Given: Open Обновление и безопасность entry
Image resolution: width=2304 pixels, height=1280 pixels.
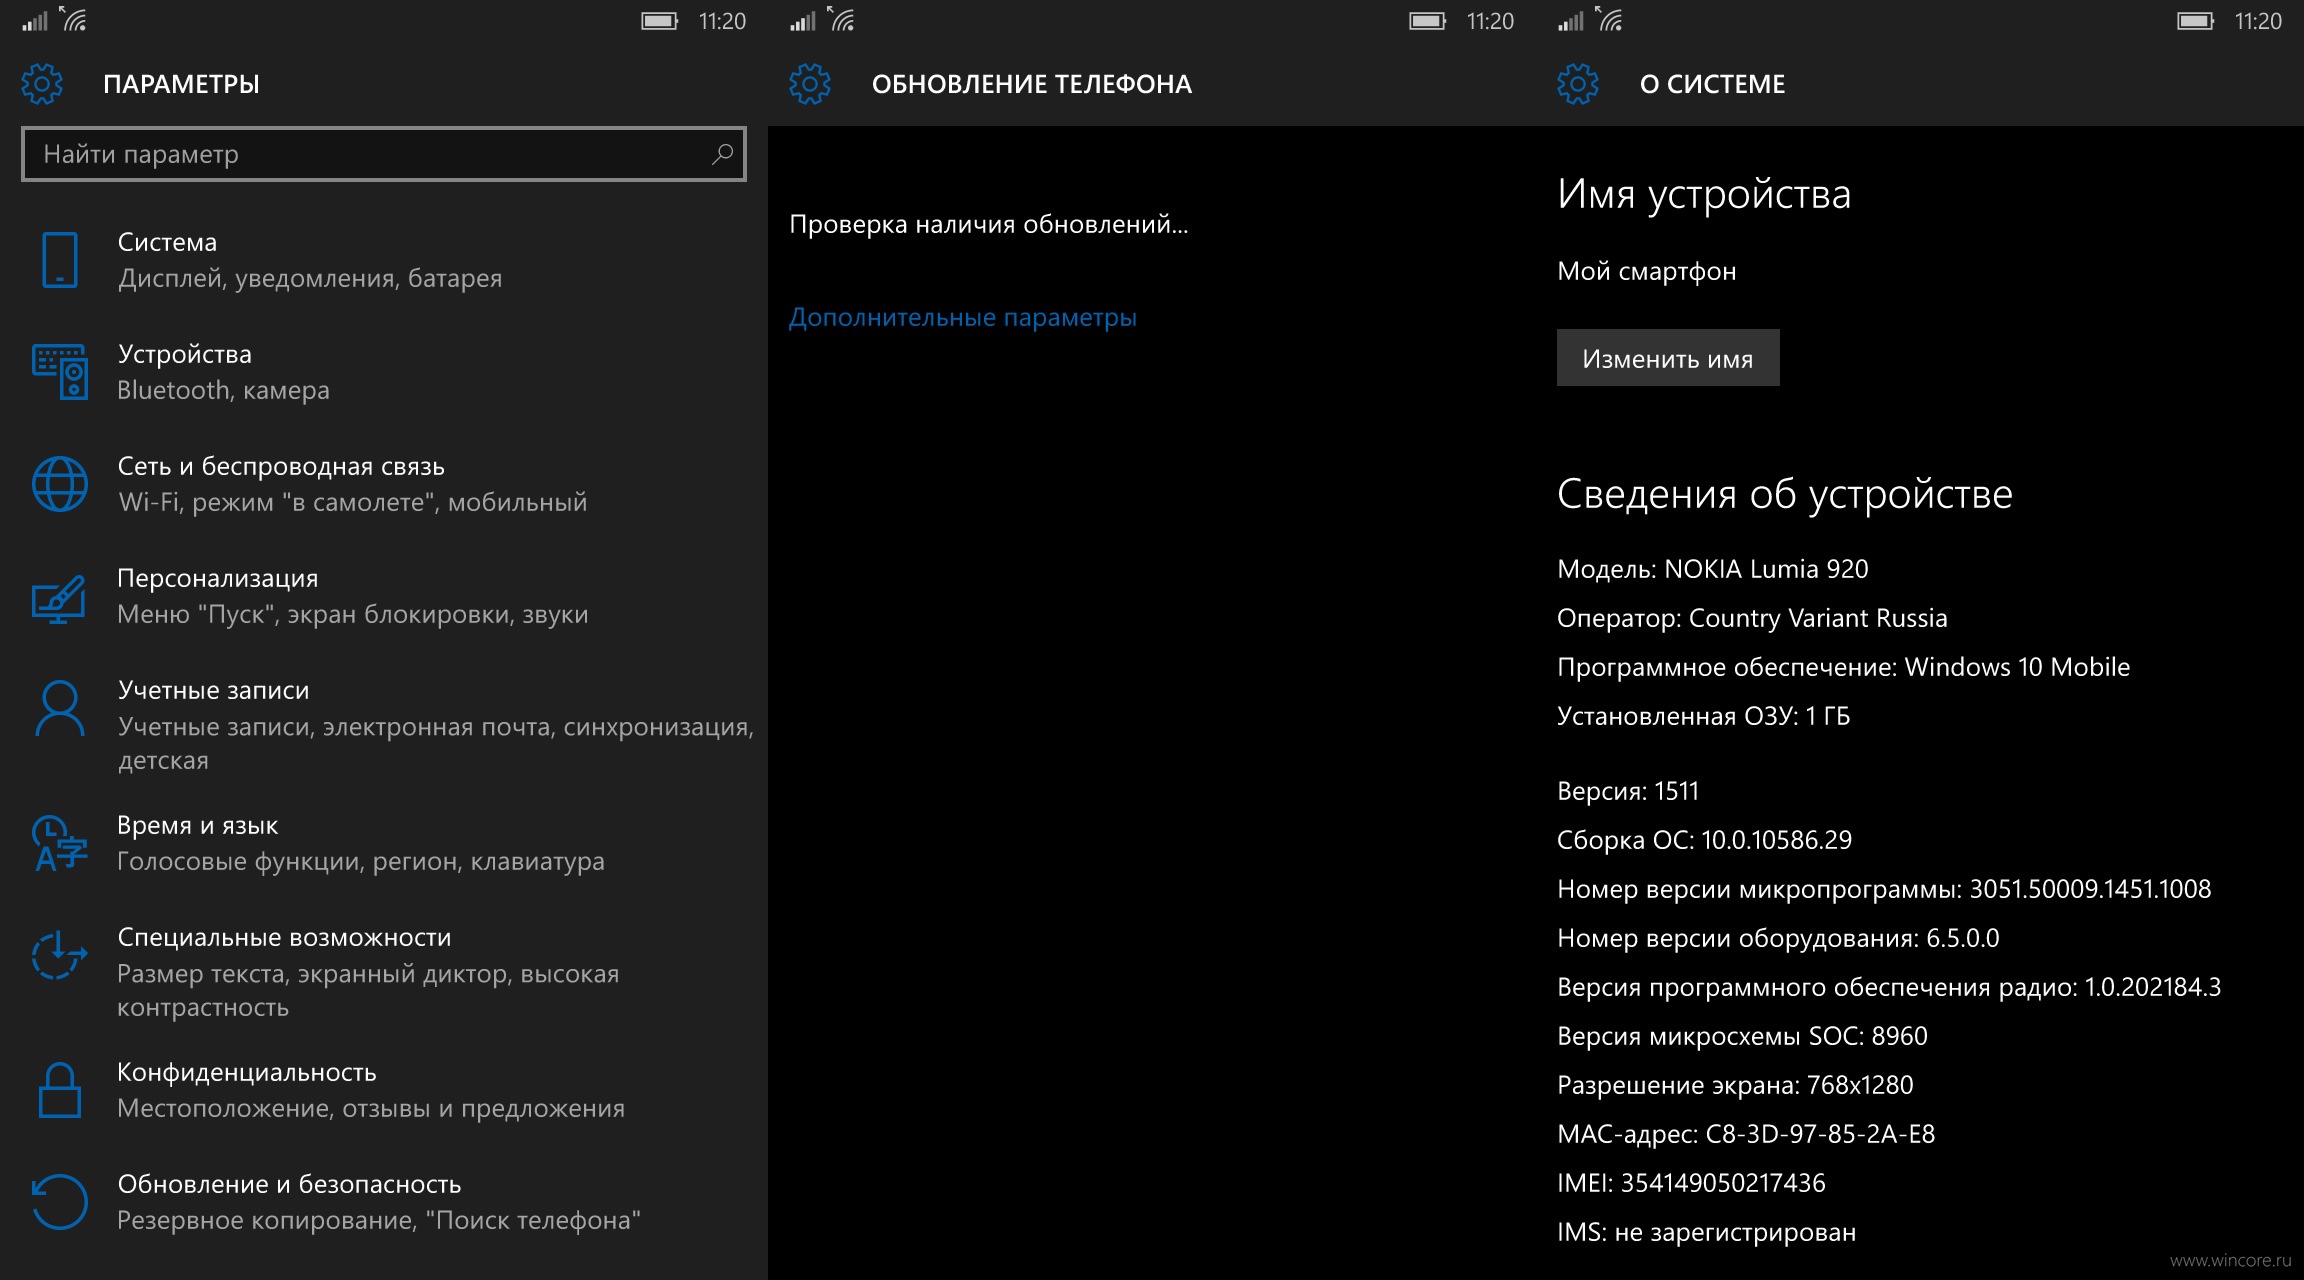Looking at the screenshot, I should click(384, 1202).
